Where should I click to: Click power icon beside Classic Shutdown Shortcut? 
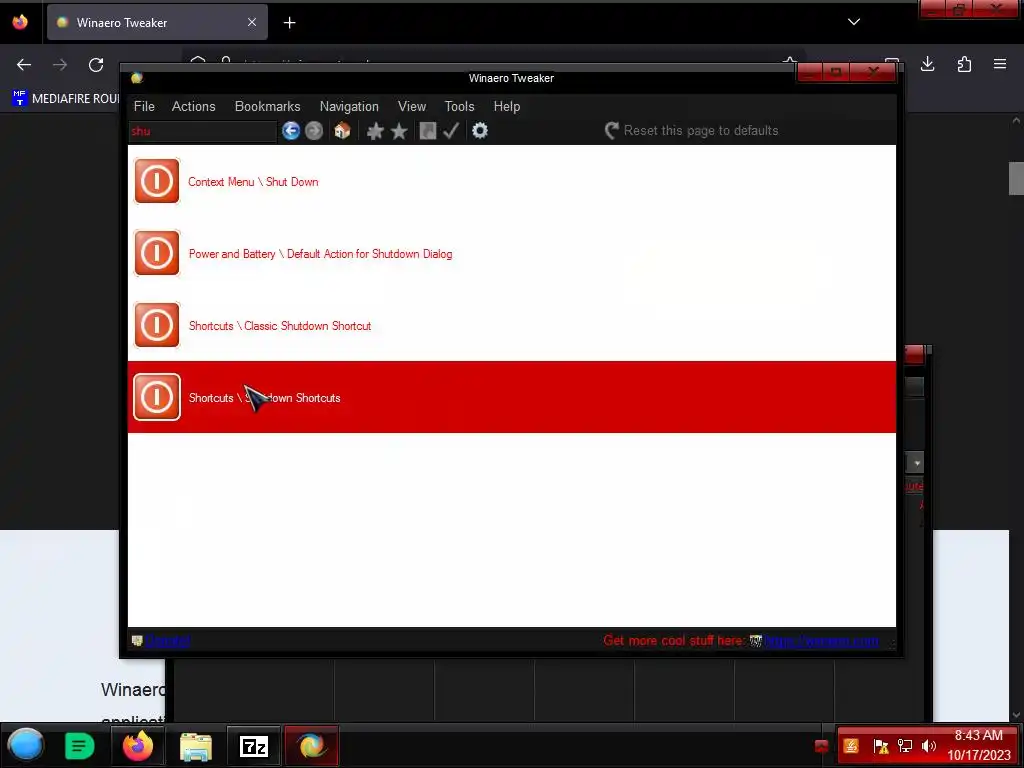(x=157, y=325)
